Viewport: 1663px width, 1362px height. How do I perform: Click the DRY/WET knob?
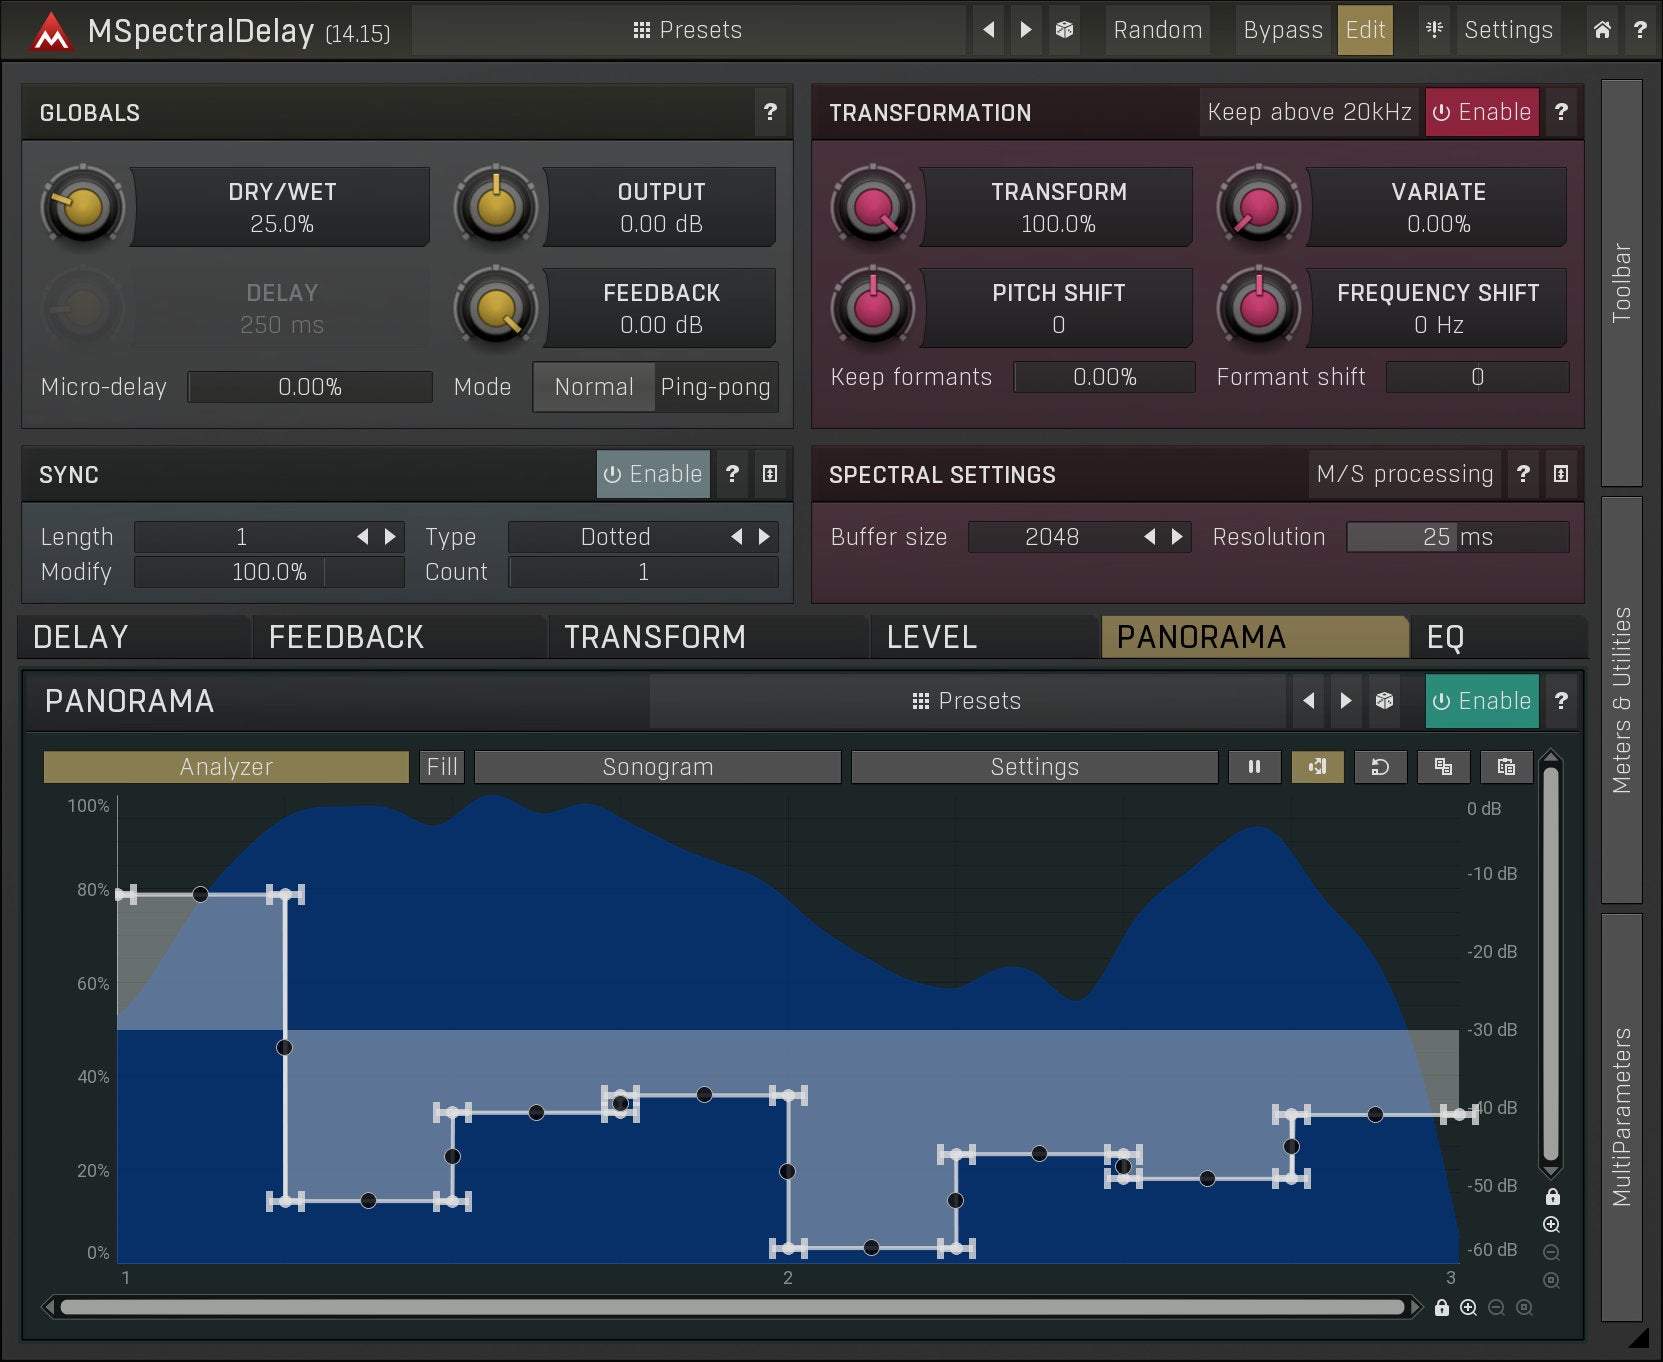(x=83, y=207)
